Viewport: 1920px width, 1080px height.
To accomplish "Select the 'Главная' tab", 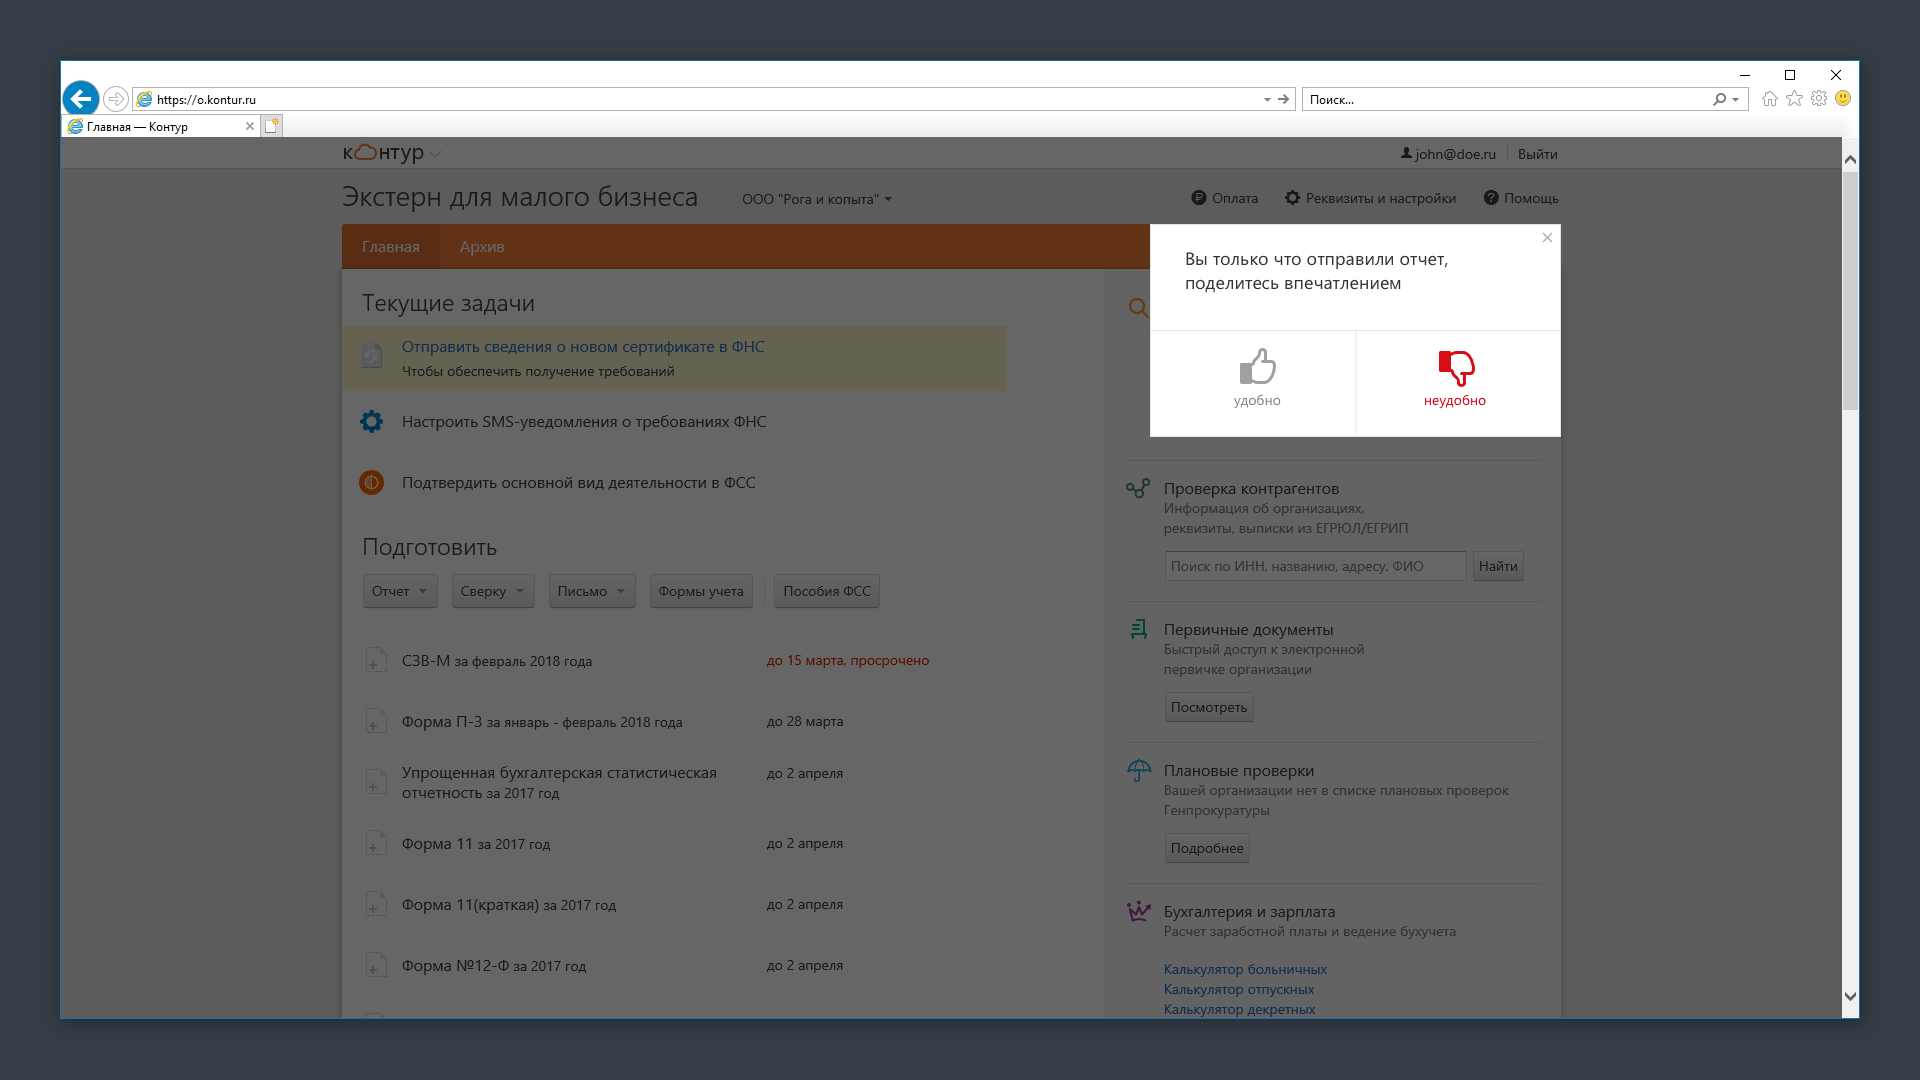I will (x=390, y=247).
